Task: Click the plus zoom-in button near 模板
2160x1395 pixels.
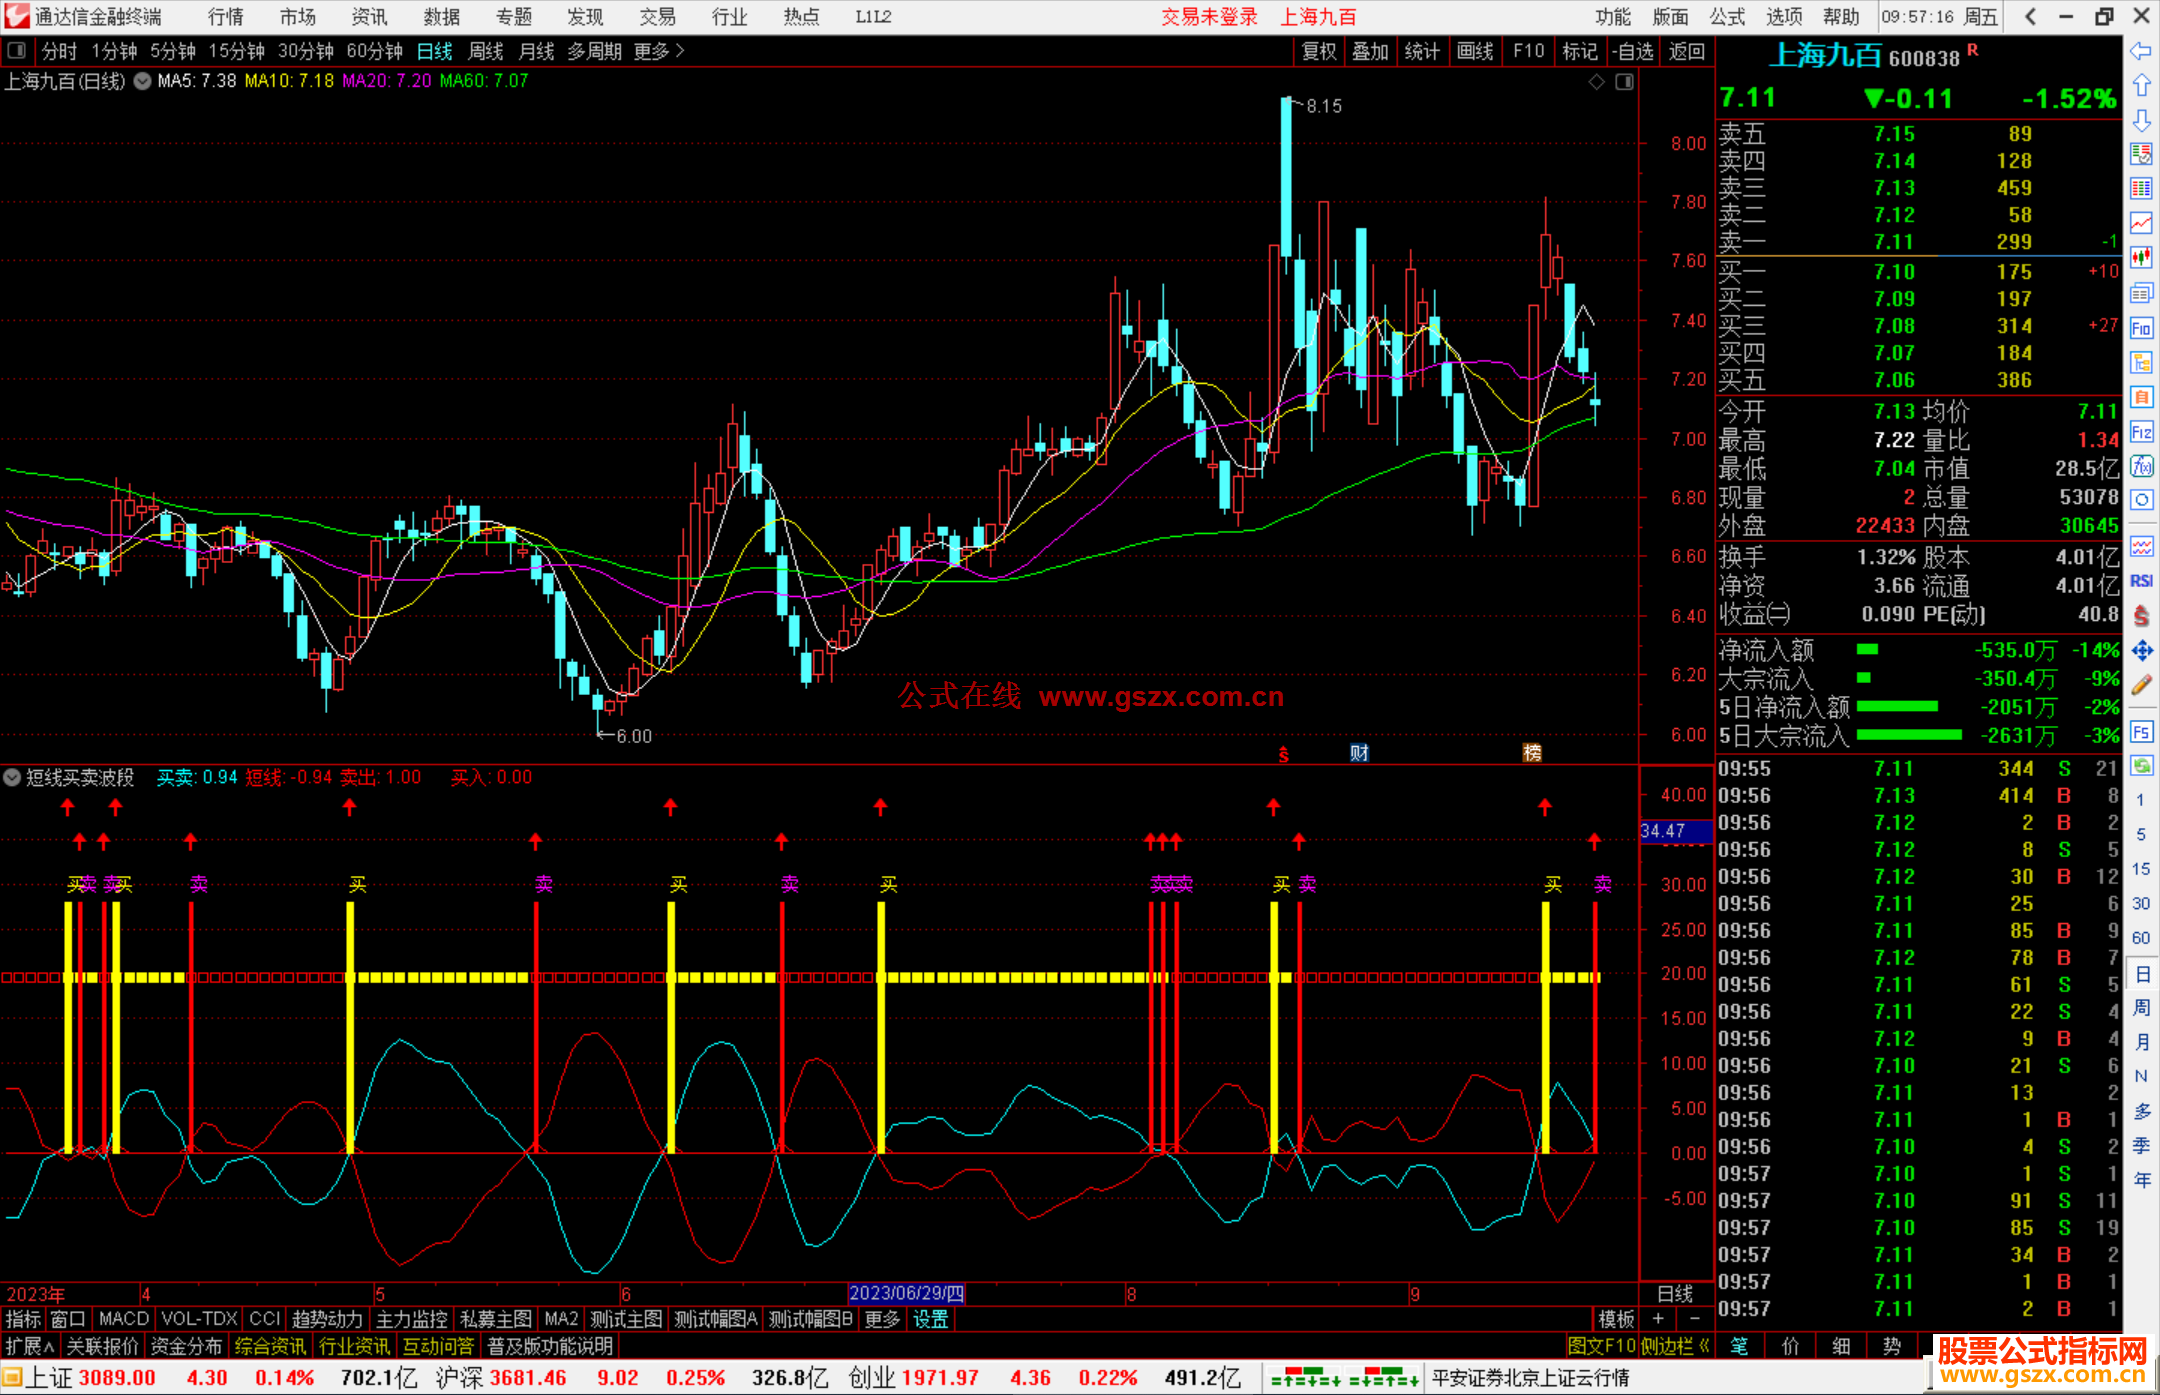Action: (x=1658, y=1319)
